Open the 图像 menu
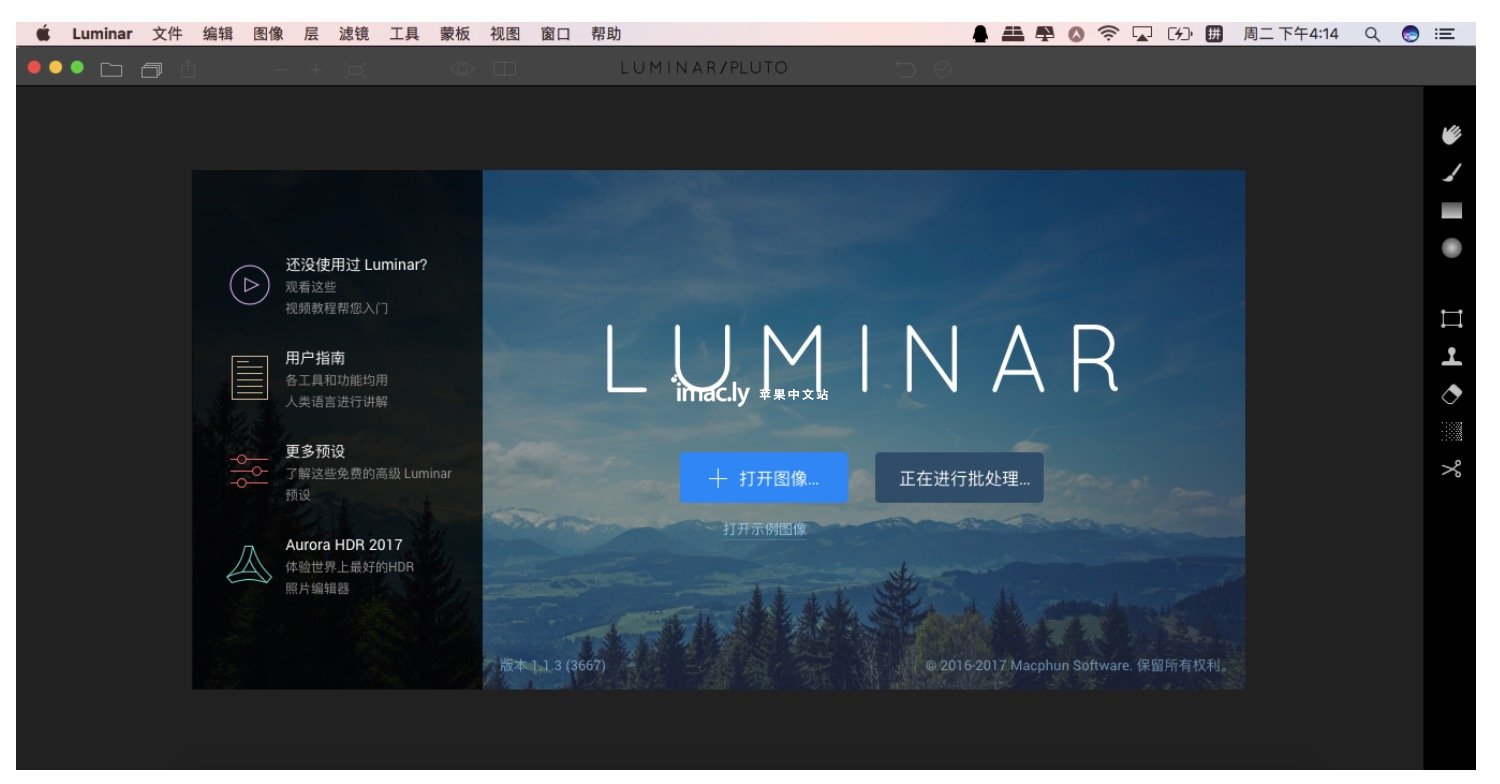Image resolution: width=1500 pixels, height=784 pixels. (268, 34)
